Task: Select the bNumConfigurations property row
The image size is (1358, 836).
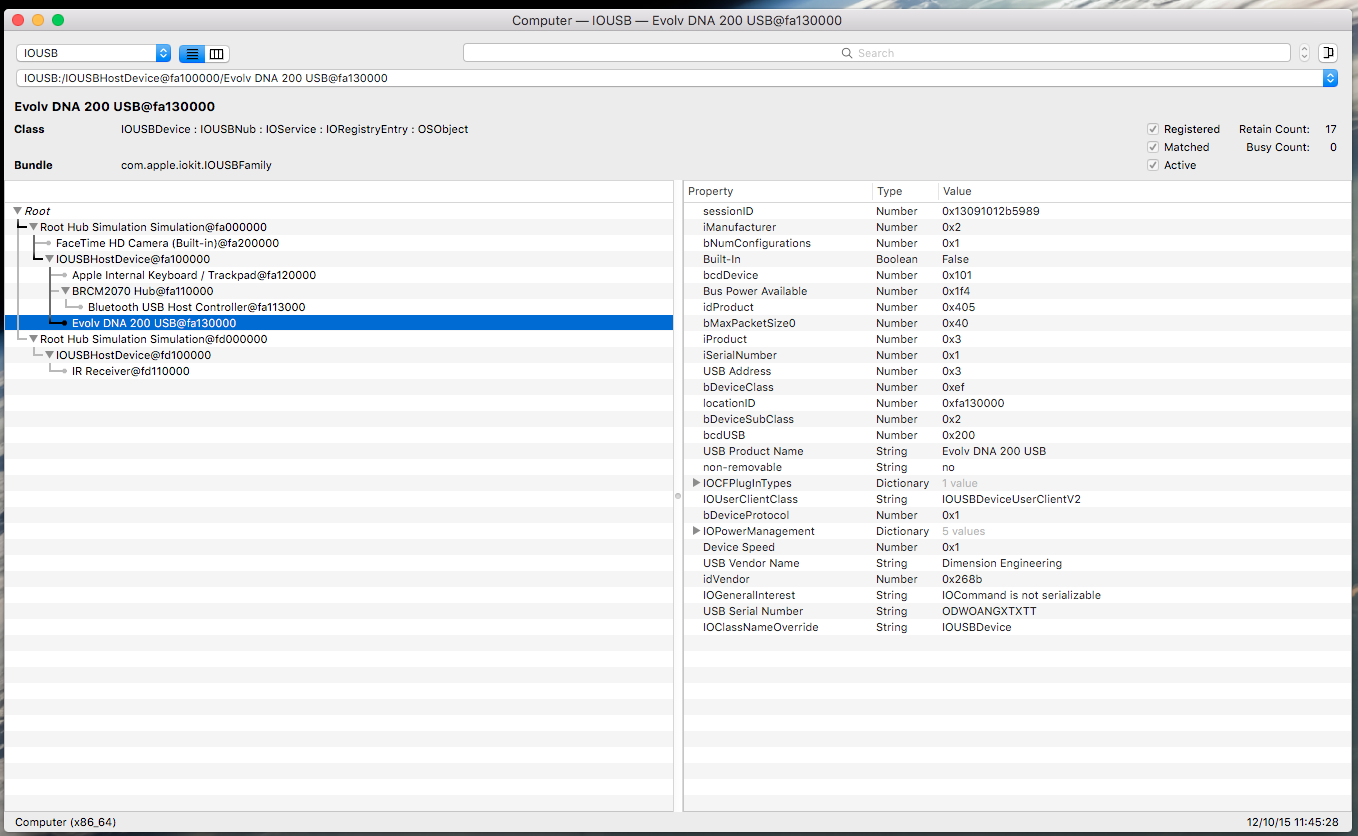Action: point(1017,243)
